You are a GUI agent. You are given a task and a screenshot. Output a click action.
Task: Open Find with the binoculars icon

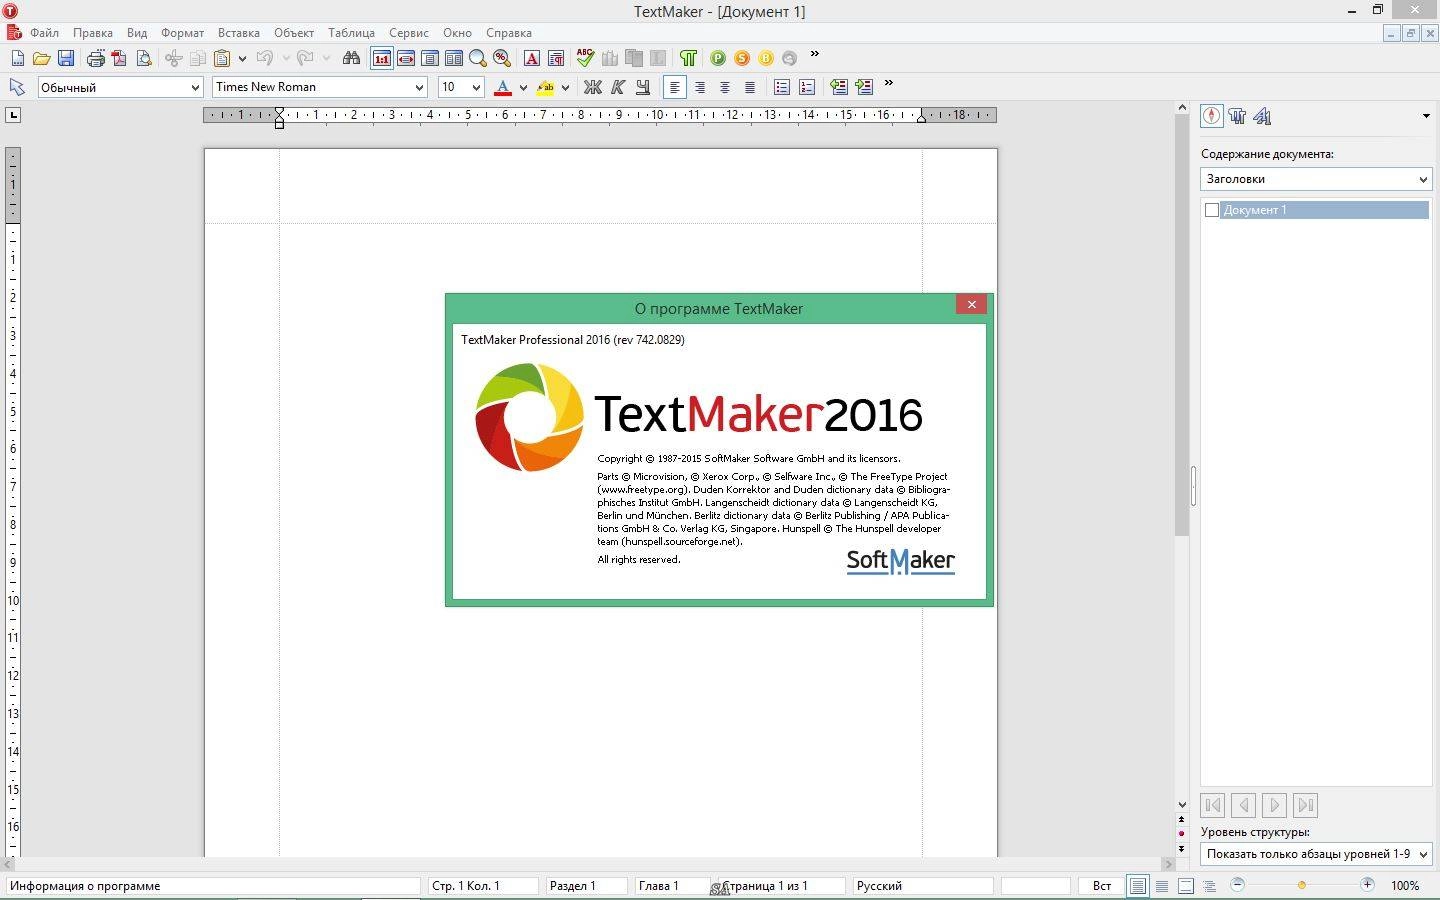pyautogui.click(x=351, y=58)
